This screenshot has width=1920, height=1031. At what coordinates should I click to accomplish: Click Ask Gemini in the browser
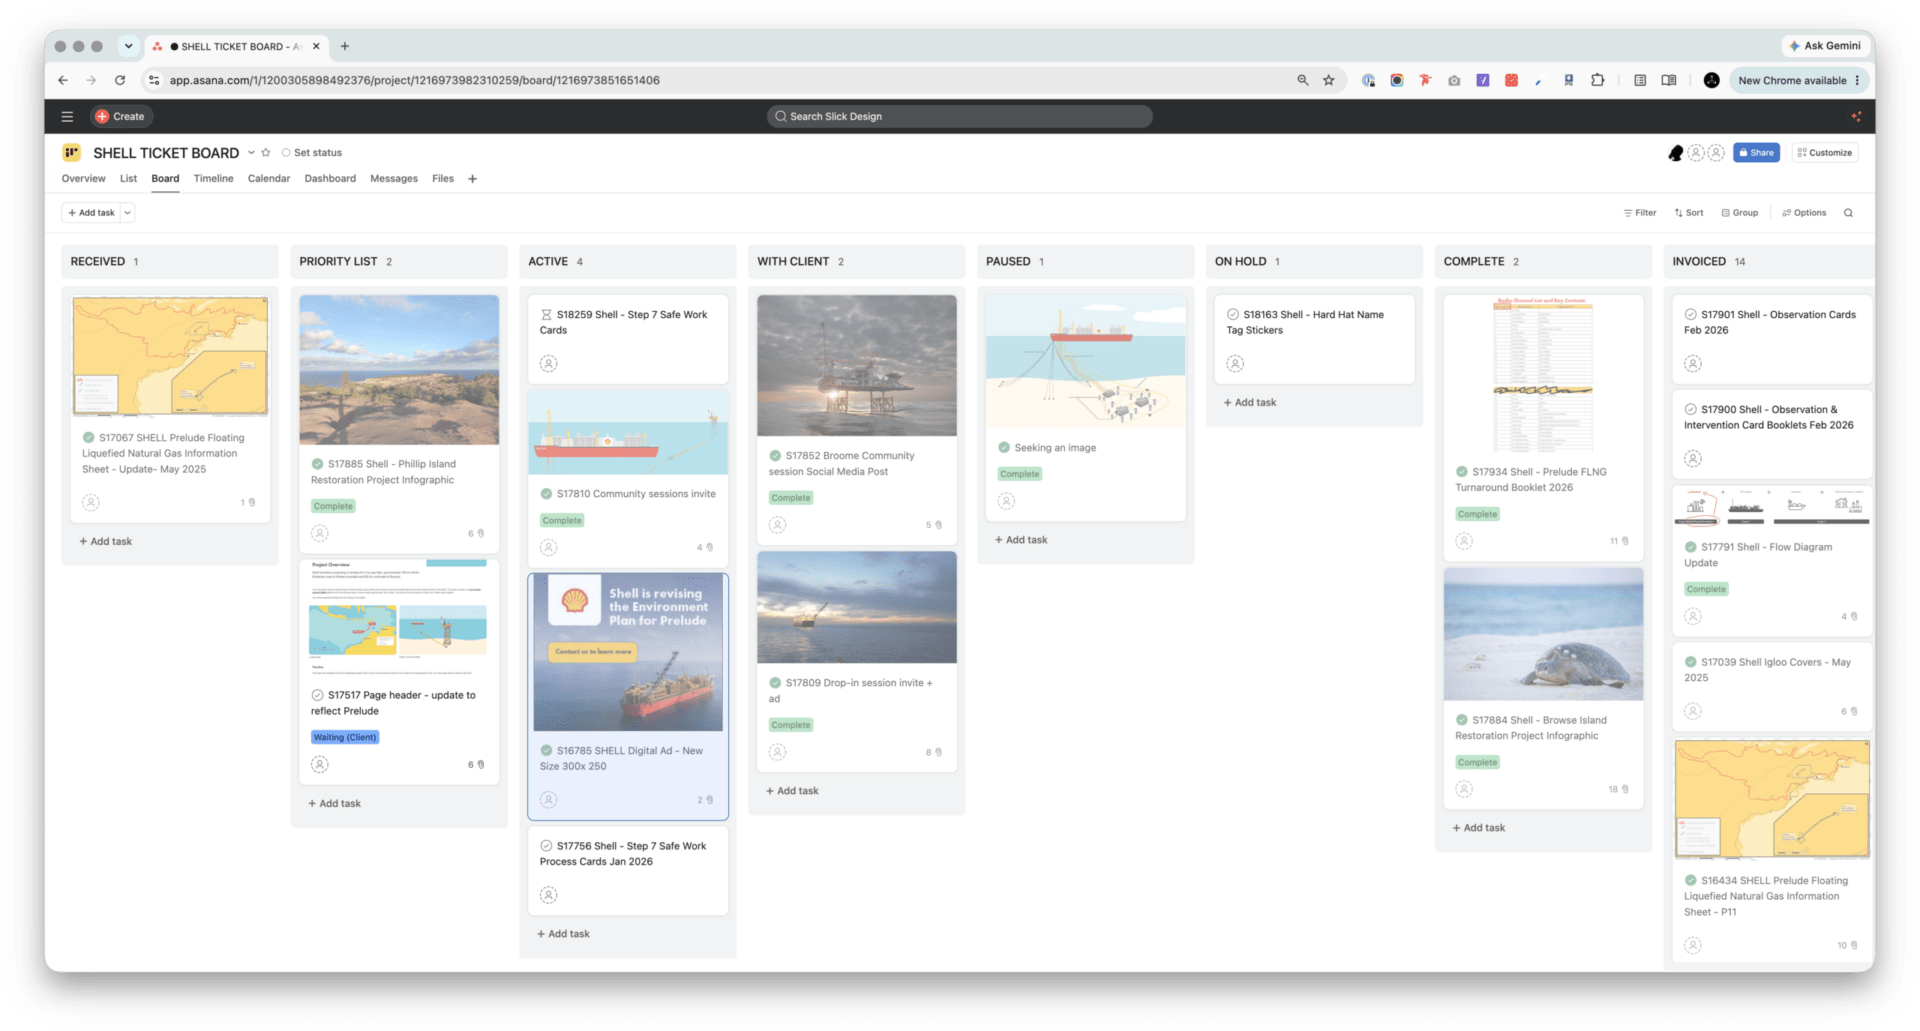click(x=1825, y=46)
